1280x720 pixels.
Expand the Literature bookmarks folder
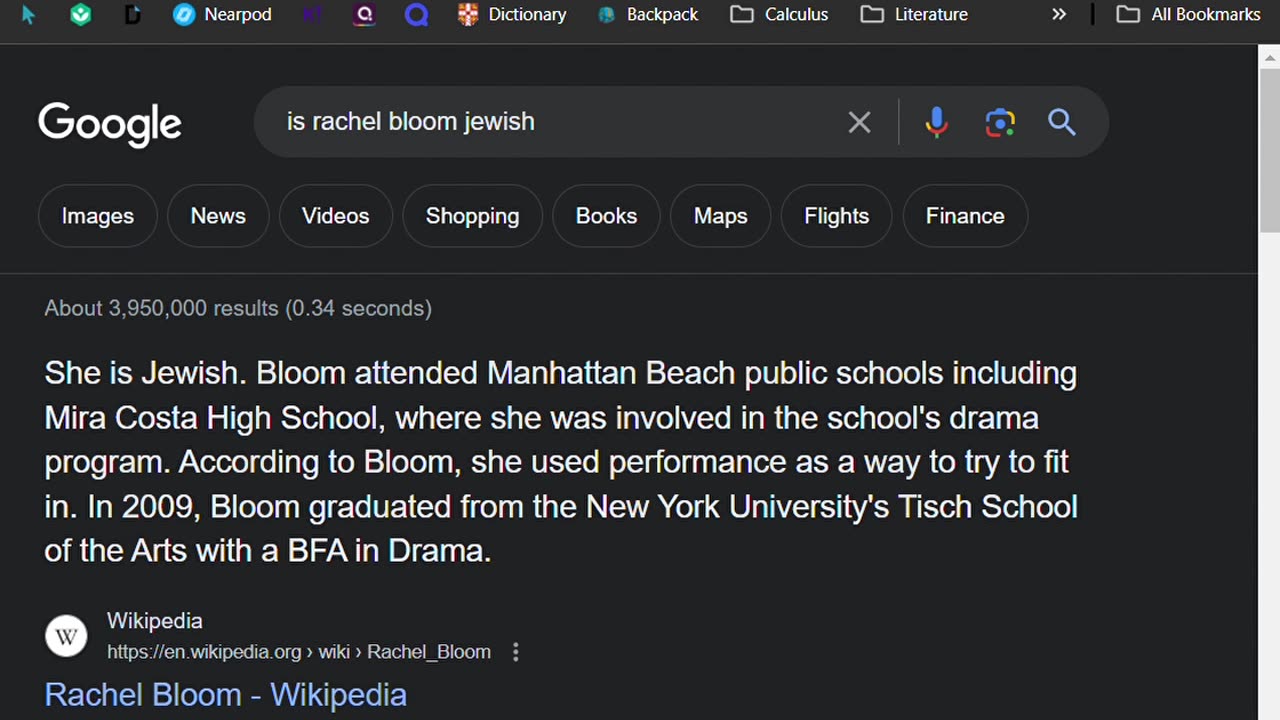(914, 14)
